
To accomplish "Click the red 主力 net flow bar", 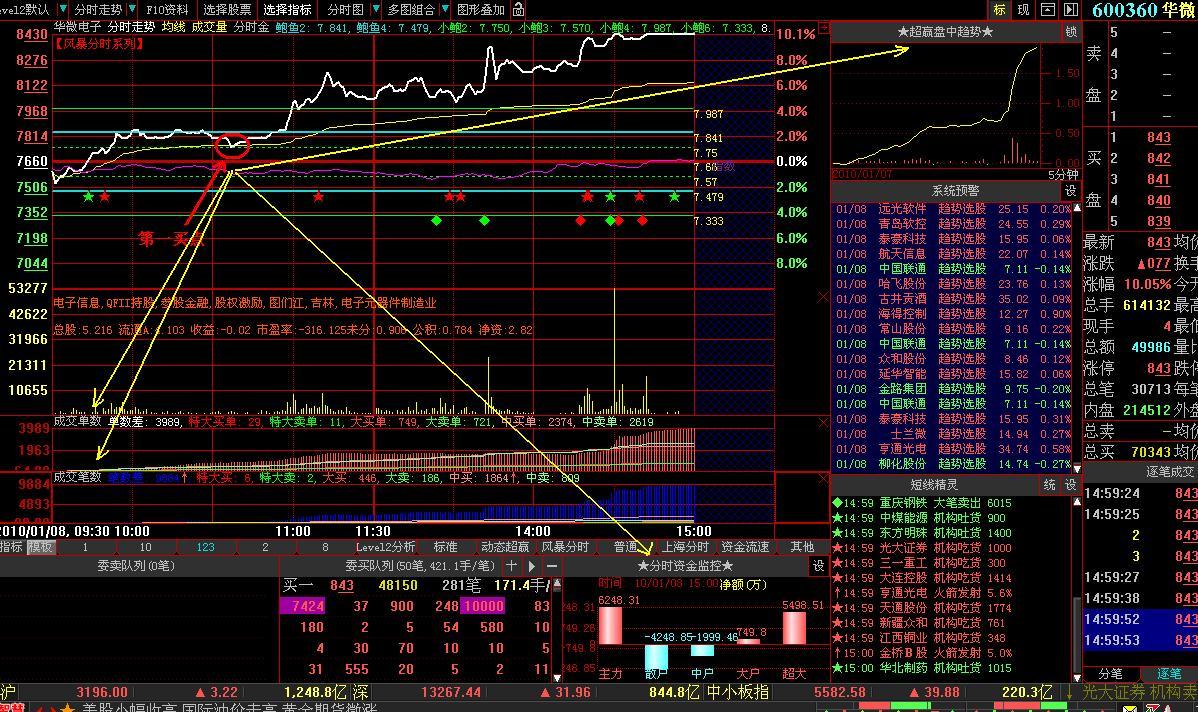I will 610,625.
